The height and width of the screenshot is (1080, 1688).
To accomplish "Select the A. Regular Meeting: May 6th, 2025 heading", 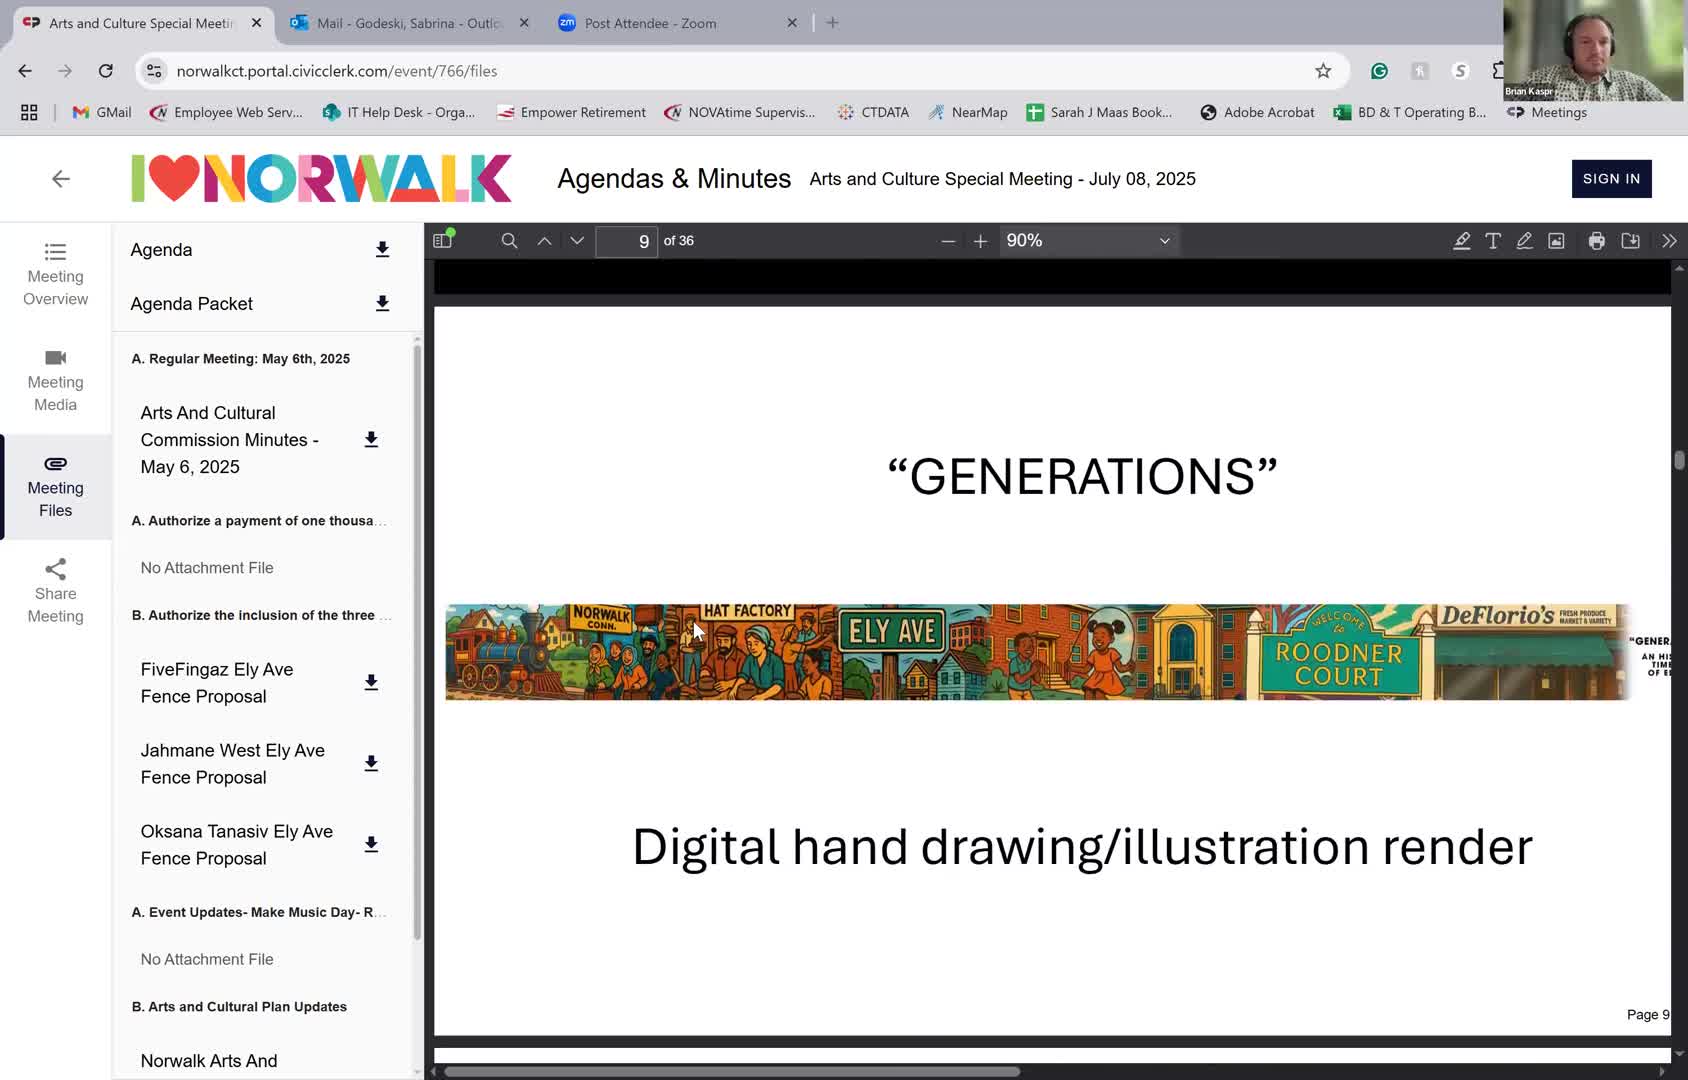I will pyautogui.click(x=241, y=359).
